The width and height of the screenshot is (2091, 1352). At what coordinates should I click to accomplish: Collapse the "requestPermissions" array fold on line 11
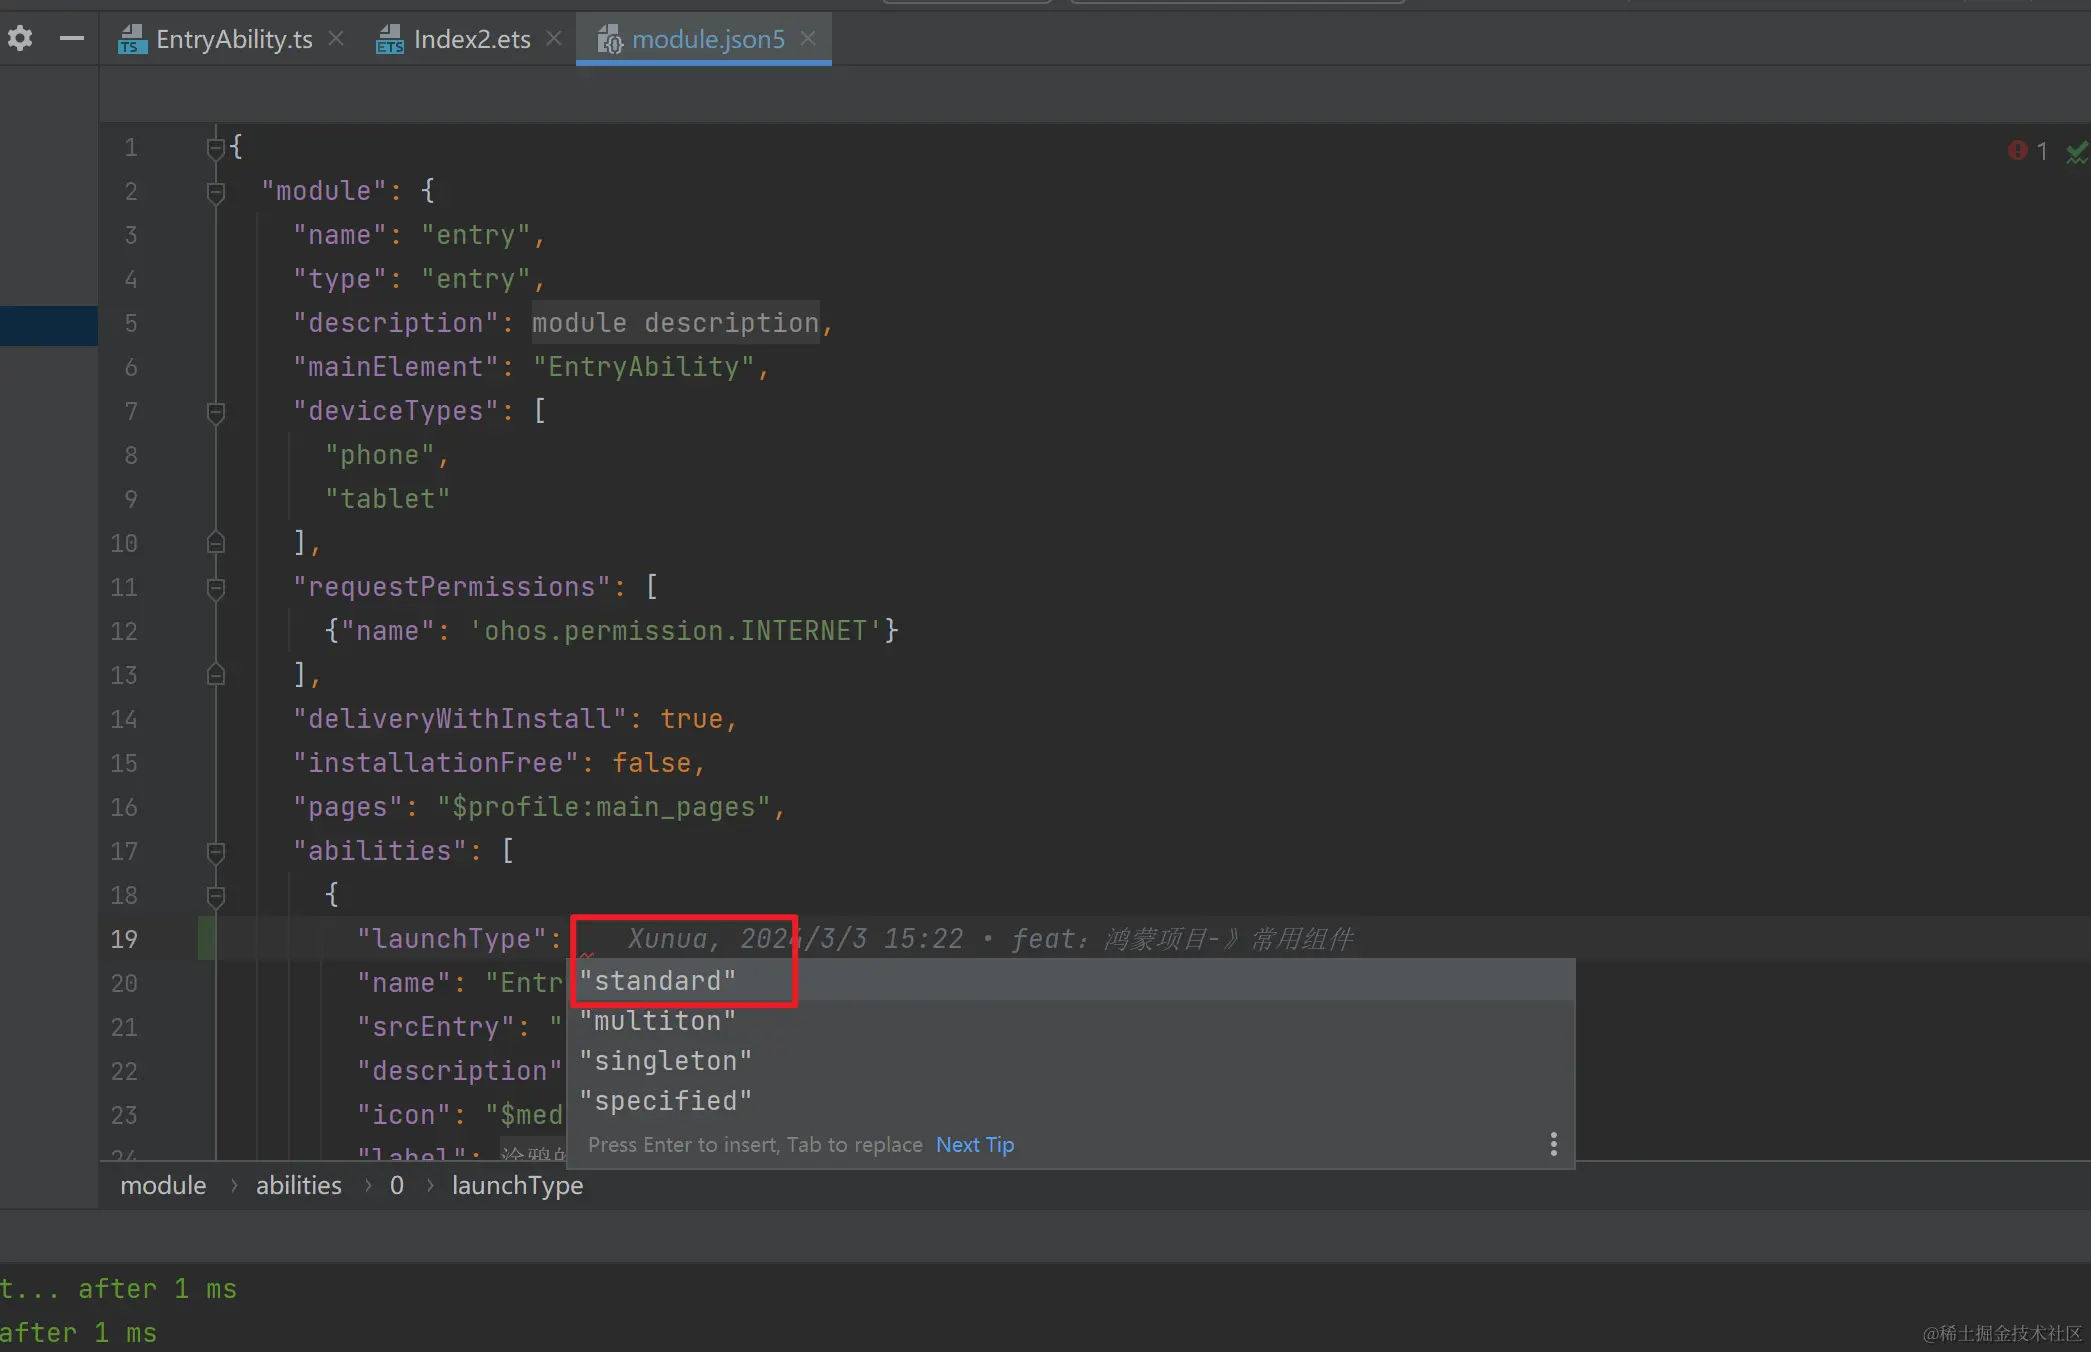tap(215, 588)
